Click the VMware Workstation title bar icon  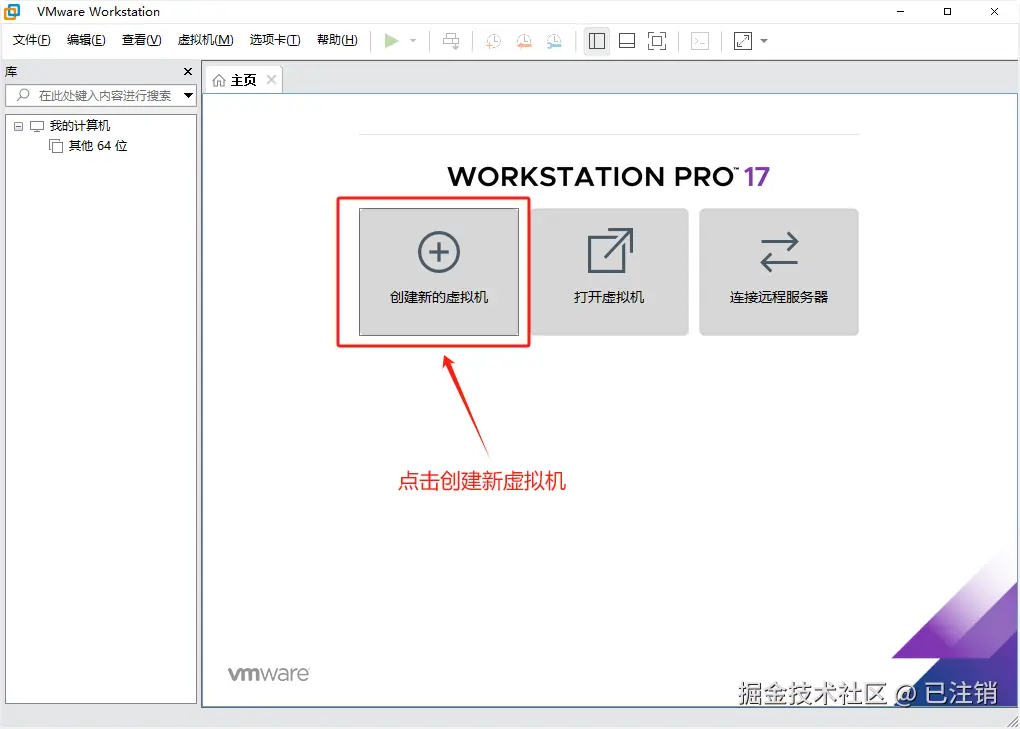(12, 12)
